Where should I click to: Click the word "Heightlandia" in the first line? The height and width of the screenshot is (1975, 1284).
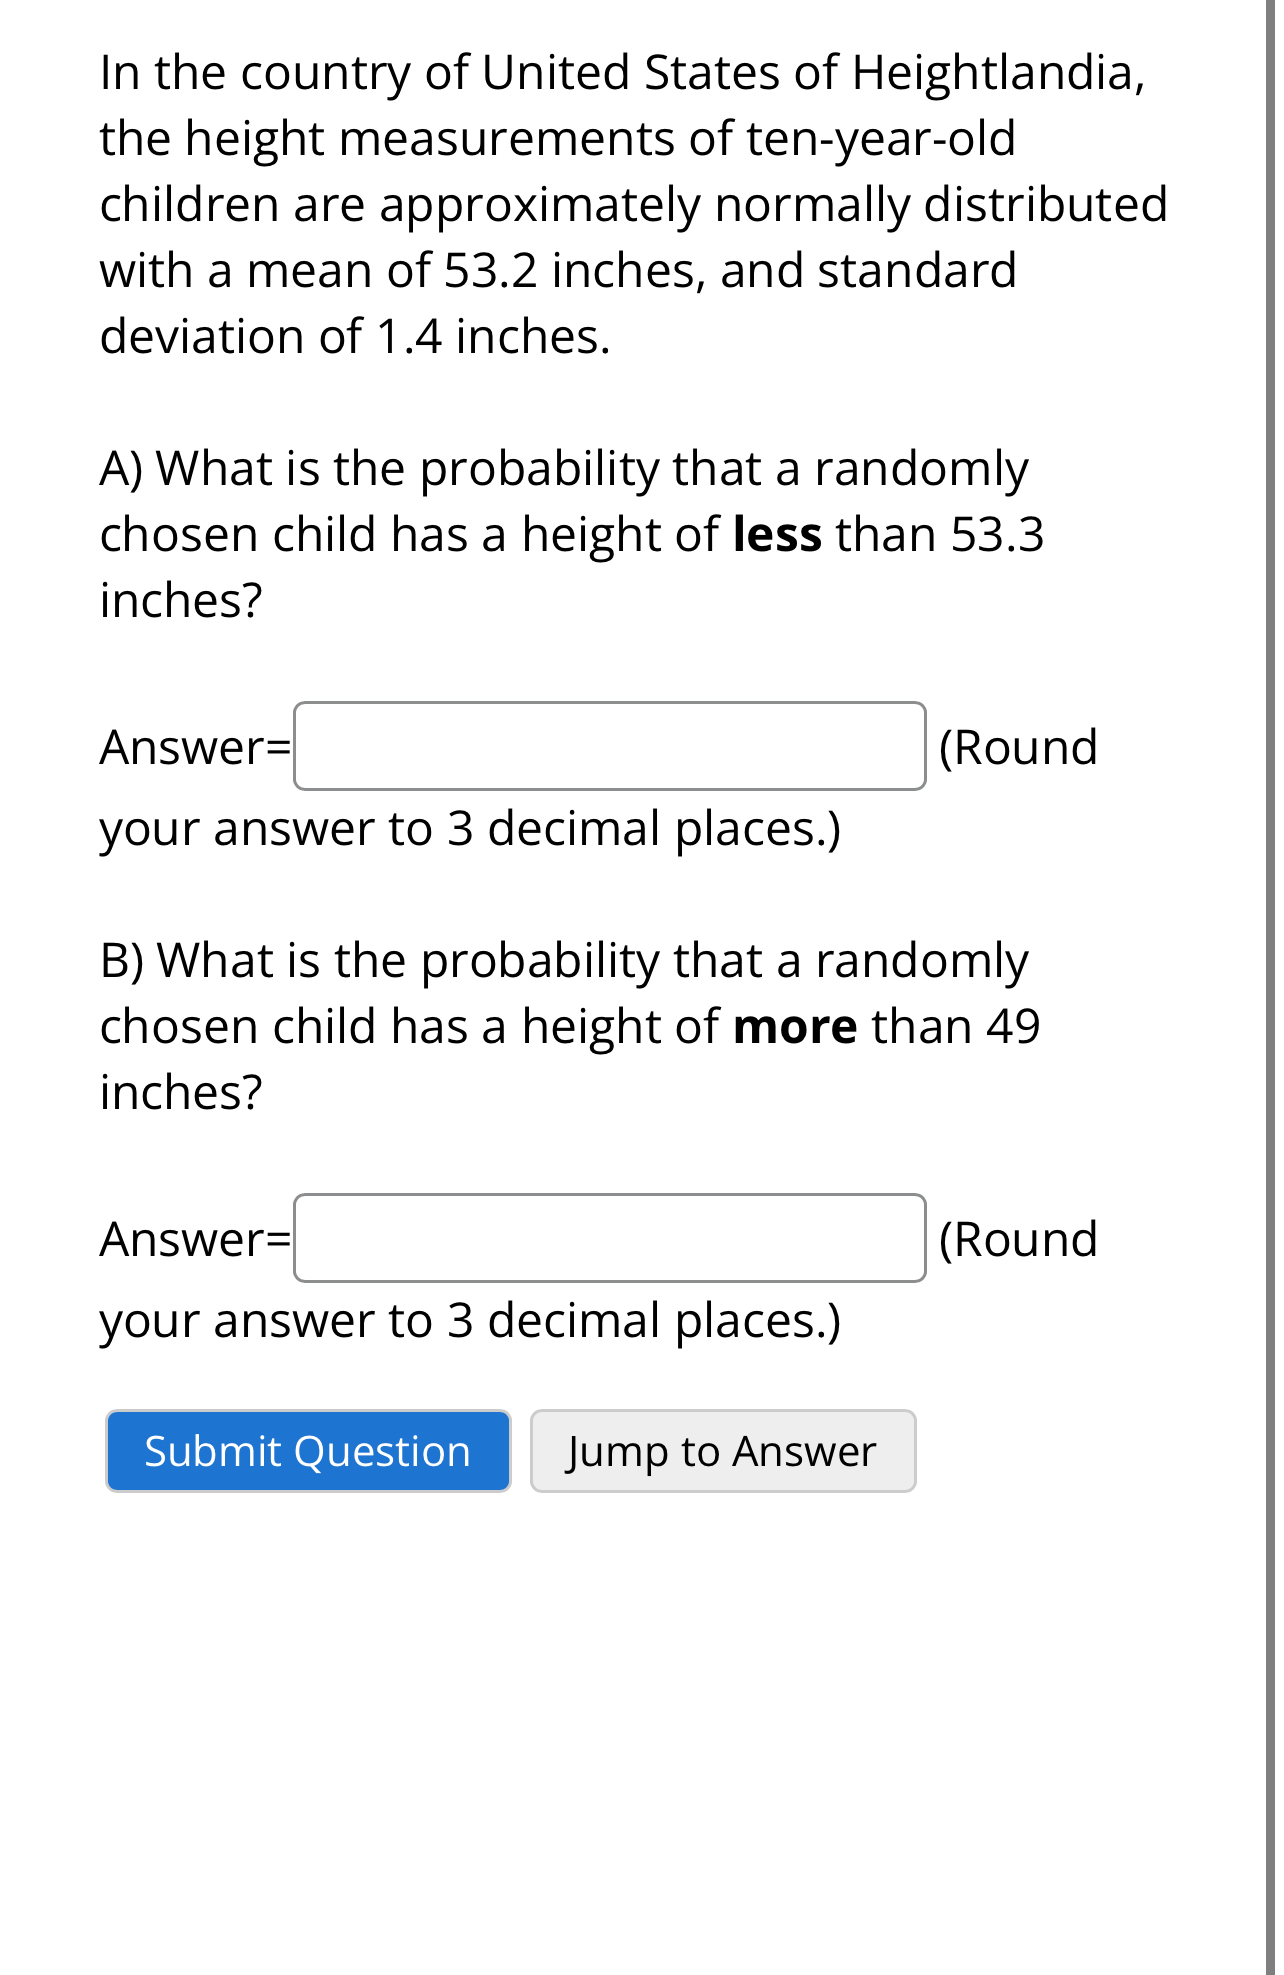tap(997, 74)
